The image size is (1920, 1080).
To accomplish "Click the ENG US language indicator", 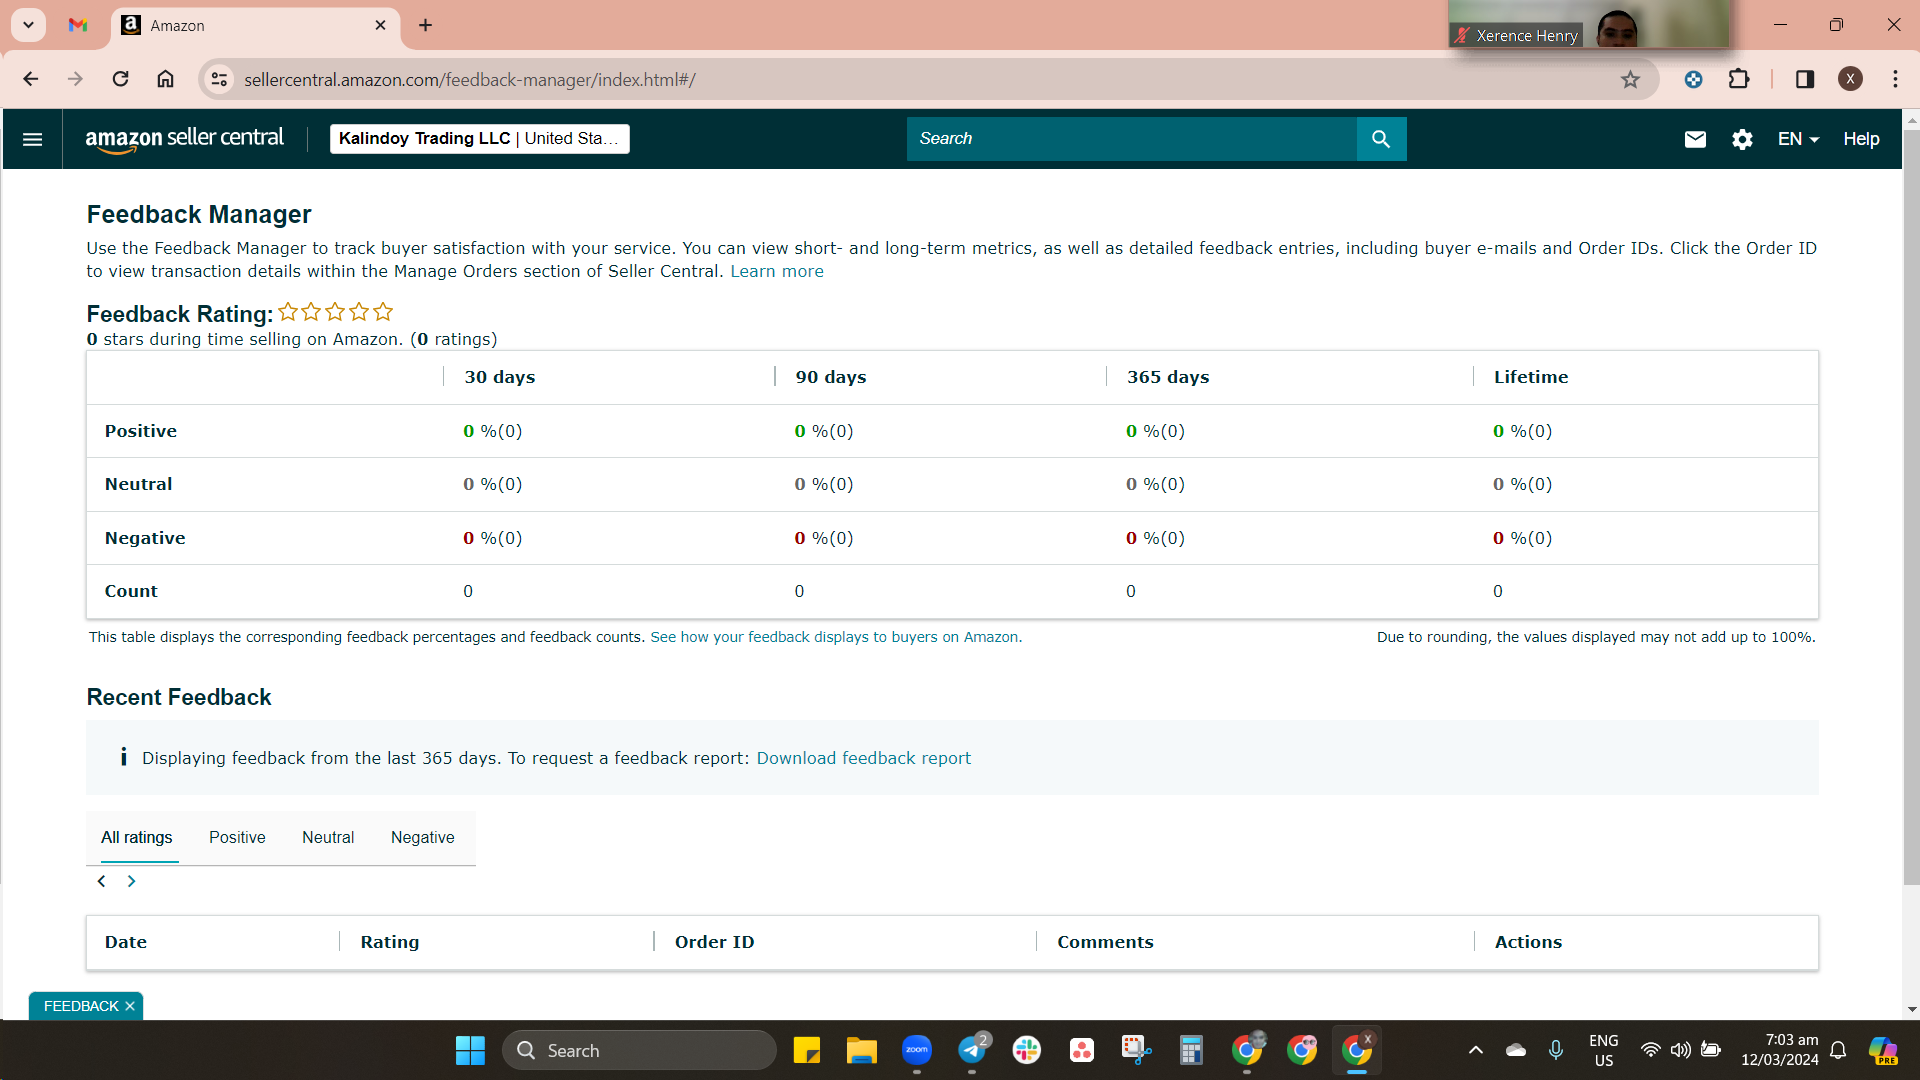I will click(1603, 1050).
